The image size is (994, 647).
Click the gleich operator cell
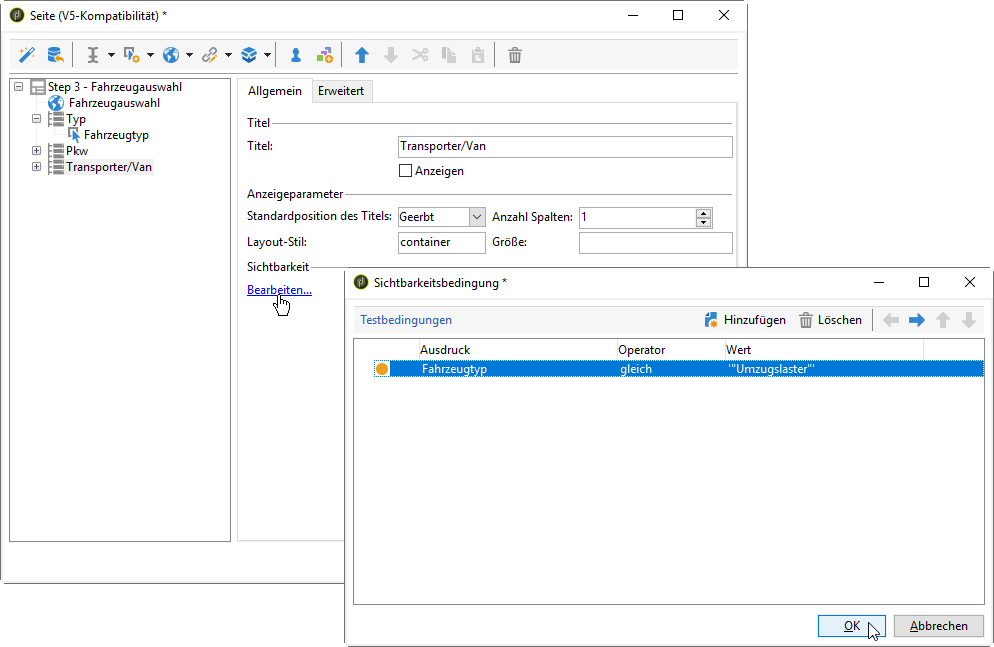pos(636,369)
